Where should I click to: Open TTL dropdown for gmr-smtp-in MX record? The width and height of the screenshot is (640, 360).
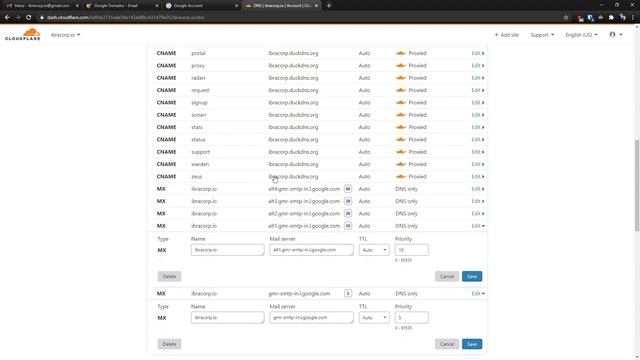[x=374, y=318]
